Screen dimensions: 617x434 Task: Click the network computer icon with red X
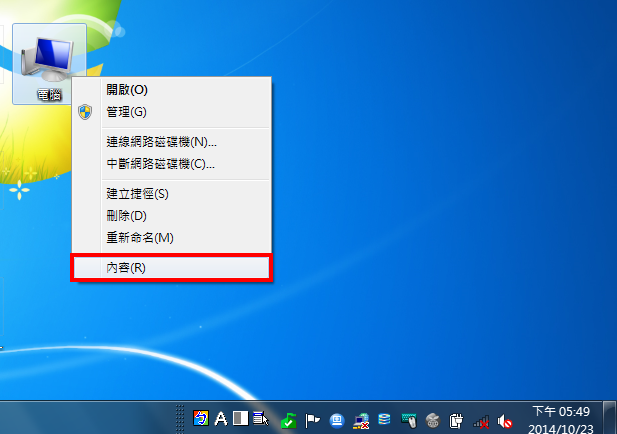point(360,419)
